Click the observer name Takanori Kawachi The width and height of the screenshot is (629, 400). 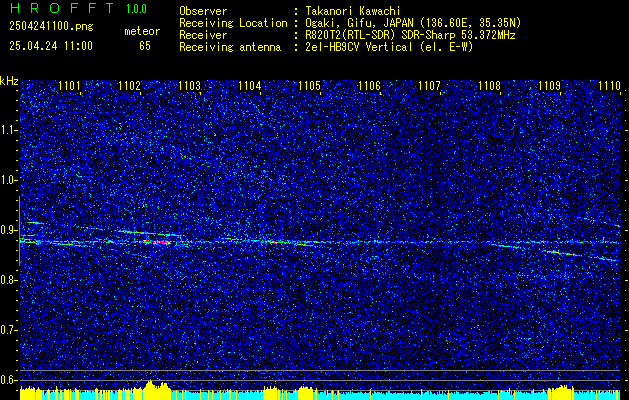[x=353, y=11]
